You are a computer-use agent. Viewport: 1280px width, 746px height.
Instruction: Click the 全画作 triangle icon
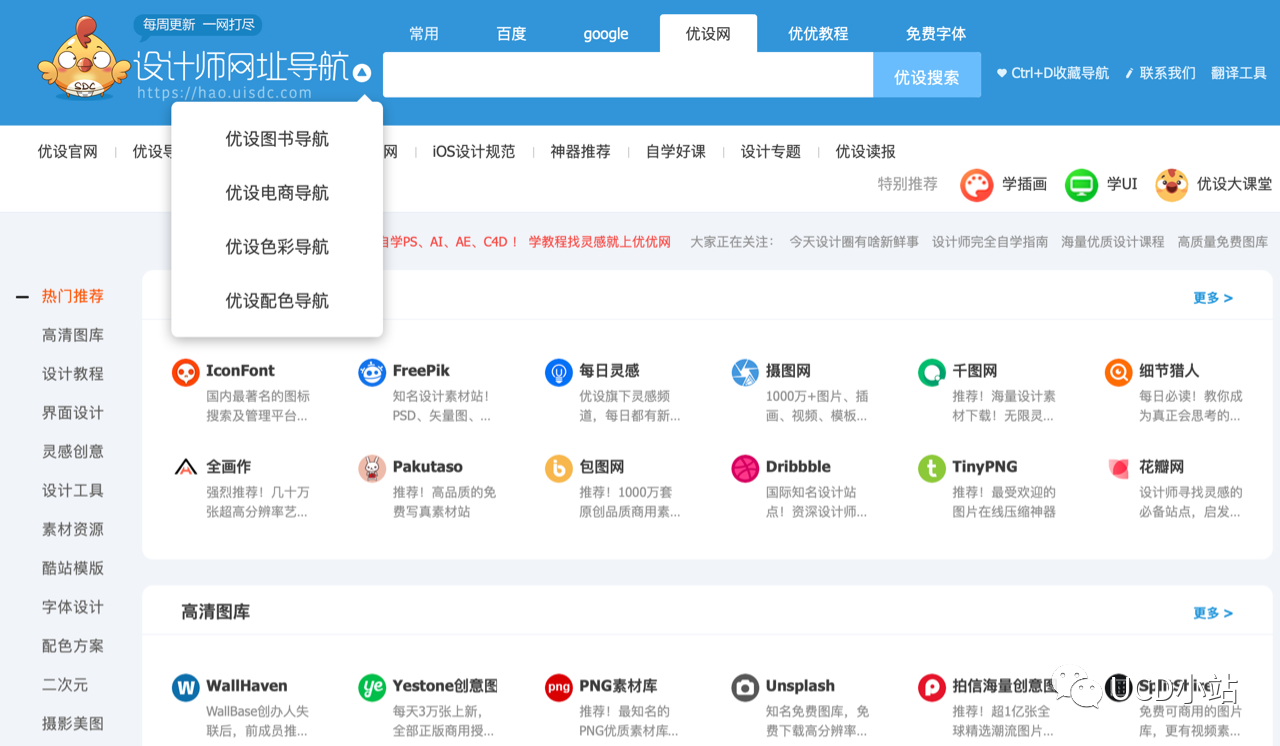pos(185,468)
